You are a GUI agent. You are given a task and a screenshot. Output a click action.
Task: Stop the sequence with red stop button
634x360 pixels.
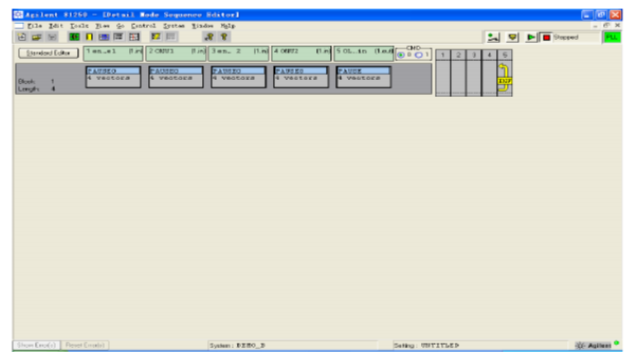click(x=546, y=37)
